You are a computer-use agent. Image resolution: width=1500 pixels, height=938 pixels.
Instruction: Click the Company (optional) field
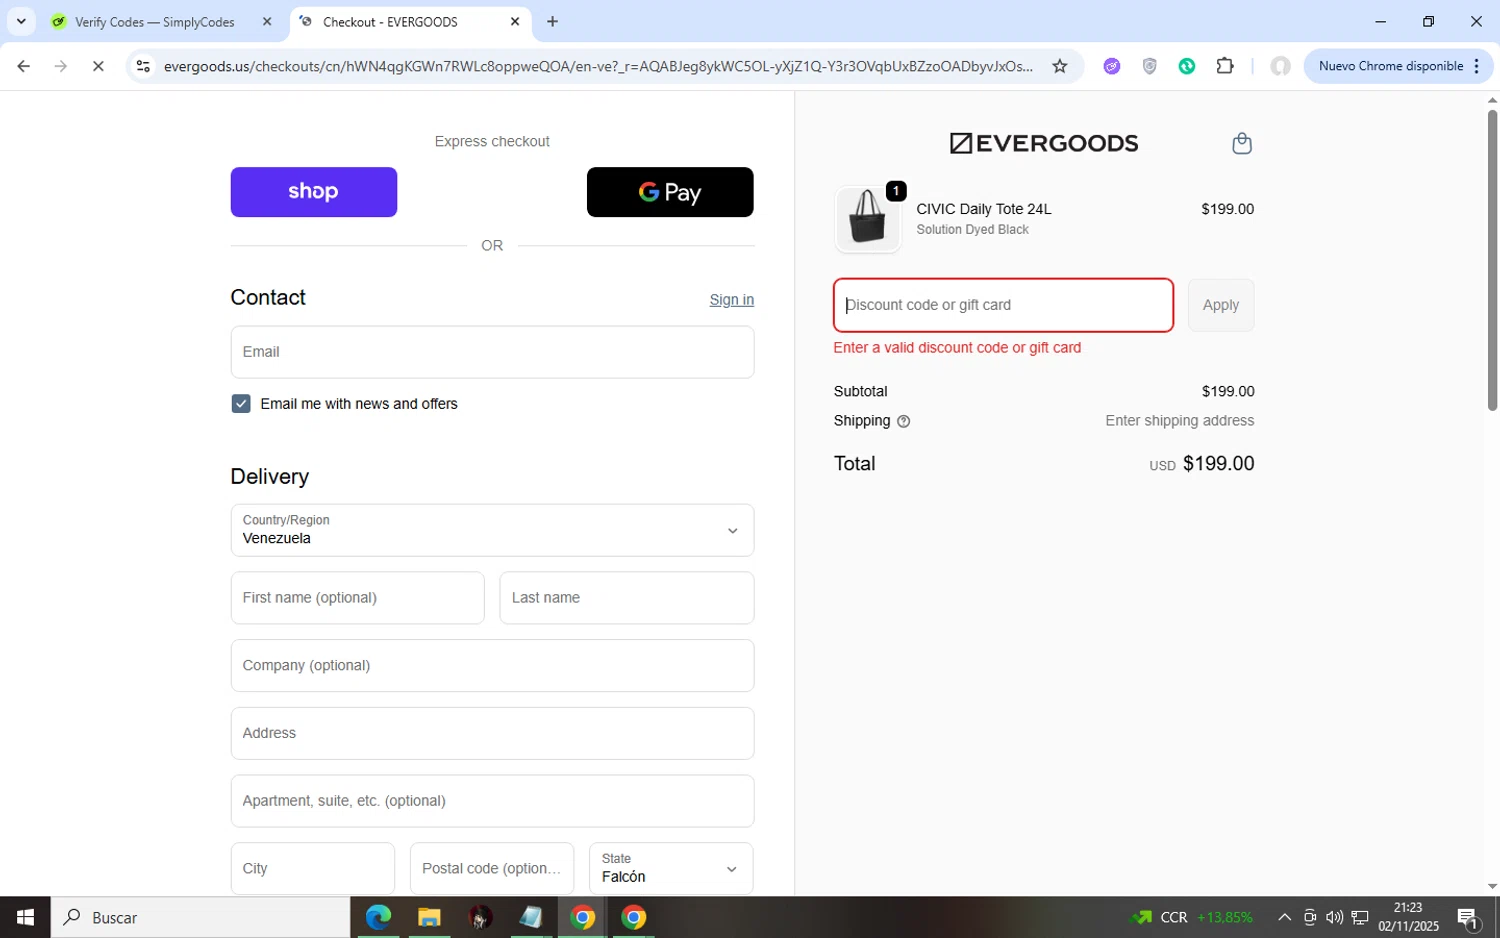[492, 666]
